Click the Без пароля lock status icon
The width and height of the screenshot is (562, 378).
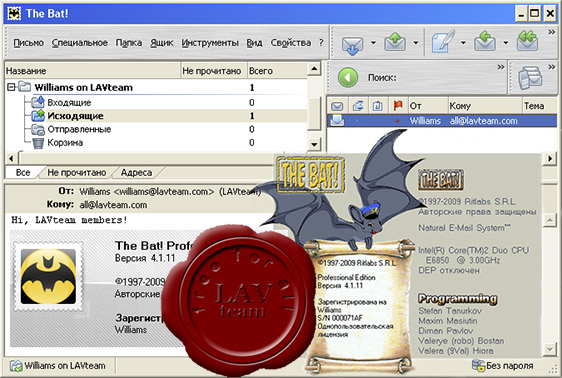478,365
